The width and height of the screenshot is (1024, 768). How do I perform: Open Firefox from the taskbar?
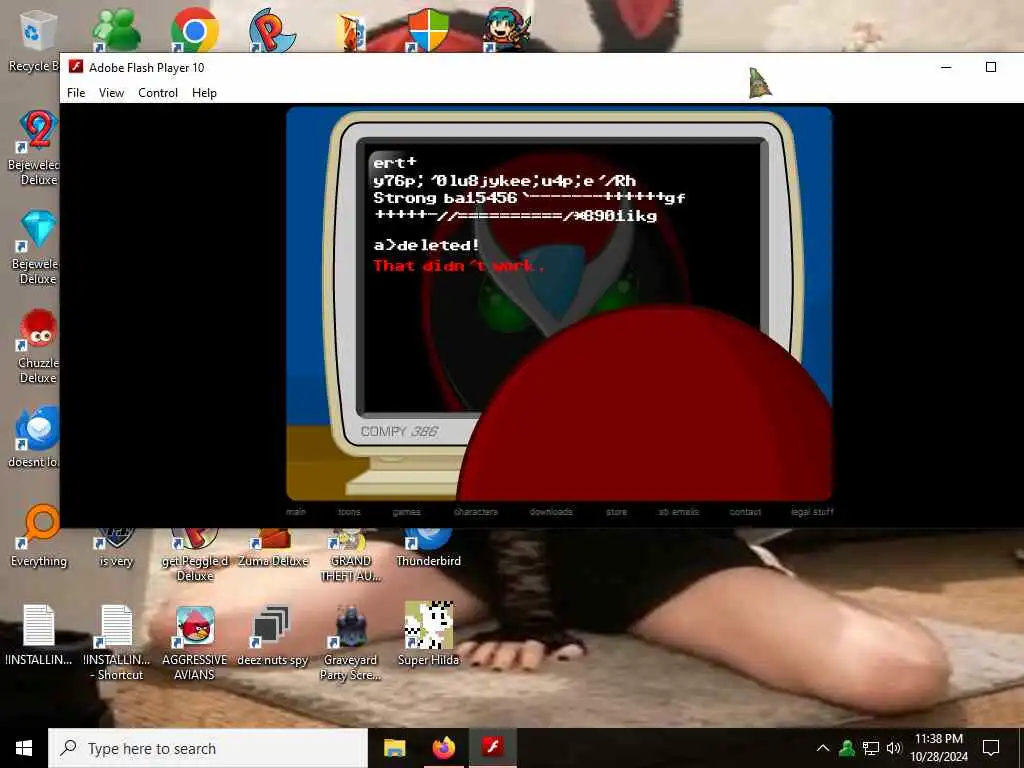(x=444, y=748)
